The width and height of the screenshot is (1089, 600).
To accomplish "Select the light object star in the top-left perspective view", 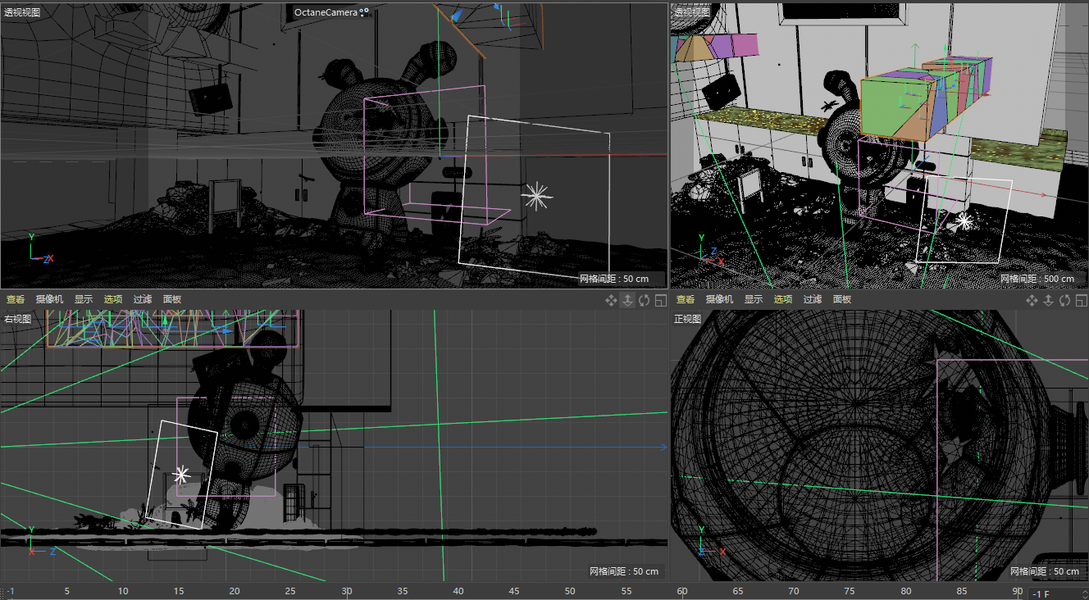I will click(x=537, y=197).
